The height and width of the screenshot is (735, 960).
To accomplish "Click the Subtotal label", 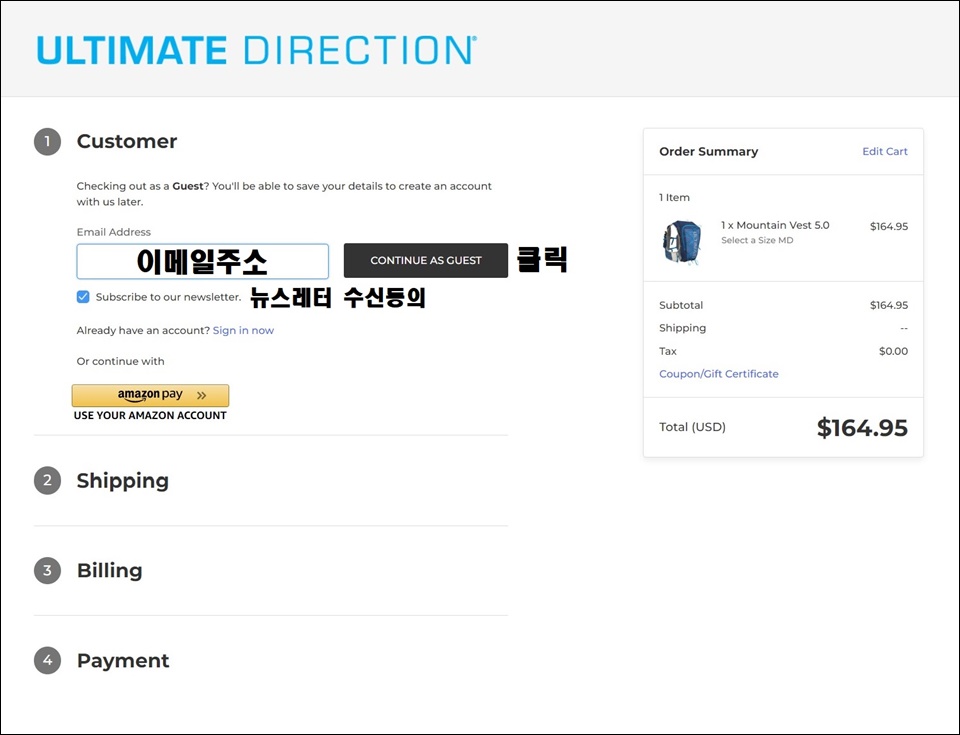I will click(681, 305).
